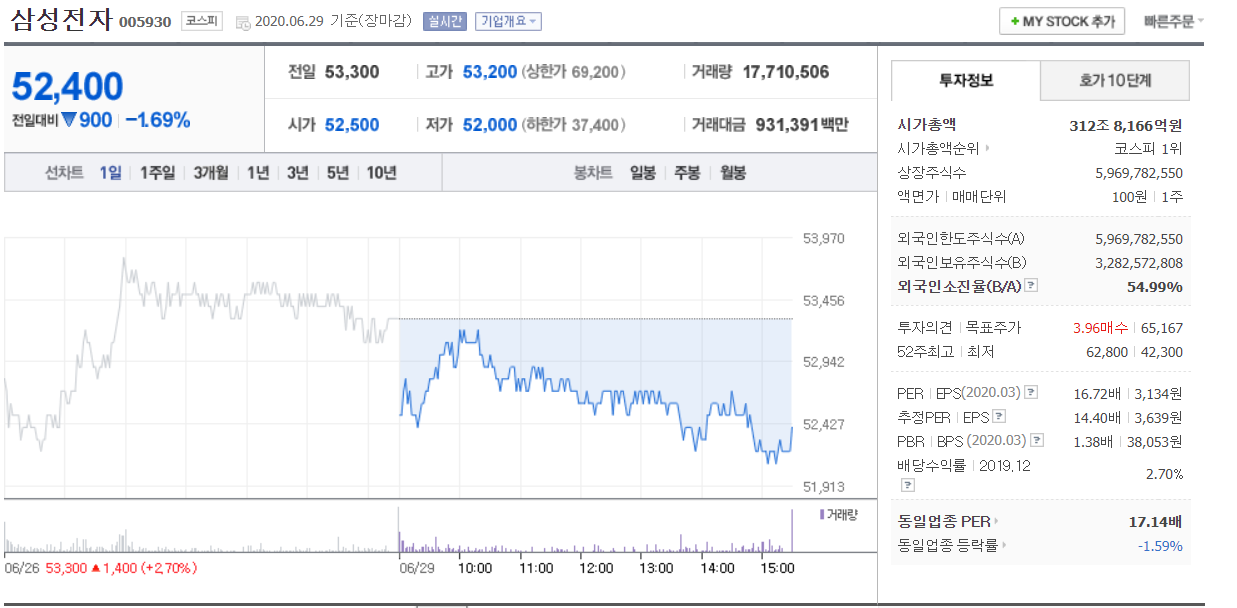The width and height of the screenshot is (1237, 608).
Task: Click the current price 52,400
Action: tap(67, 87)
